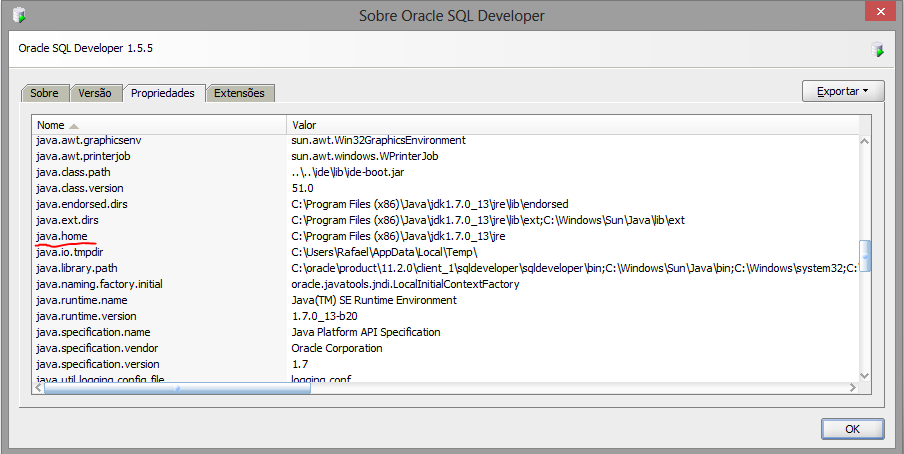Click the java.specification.vendor Oracle Corporation value
904x454 pixels.
336,348
